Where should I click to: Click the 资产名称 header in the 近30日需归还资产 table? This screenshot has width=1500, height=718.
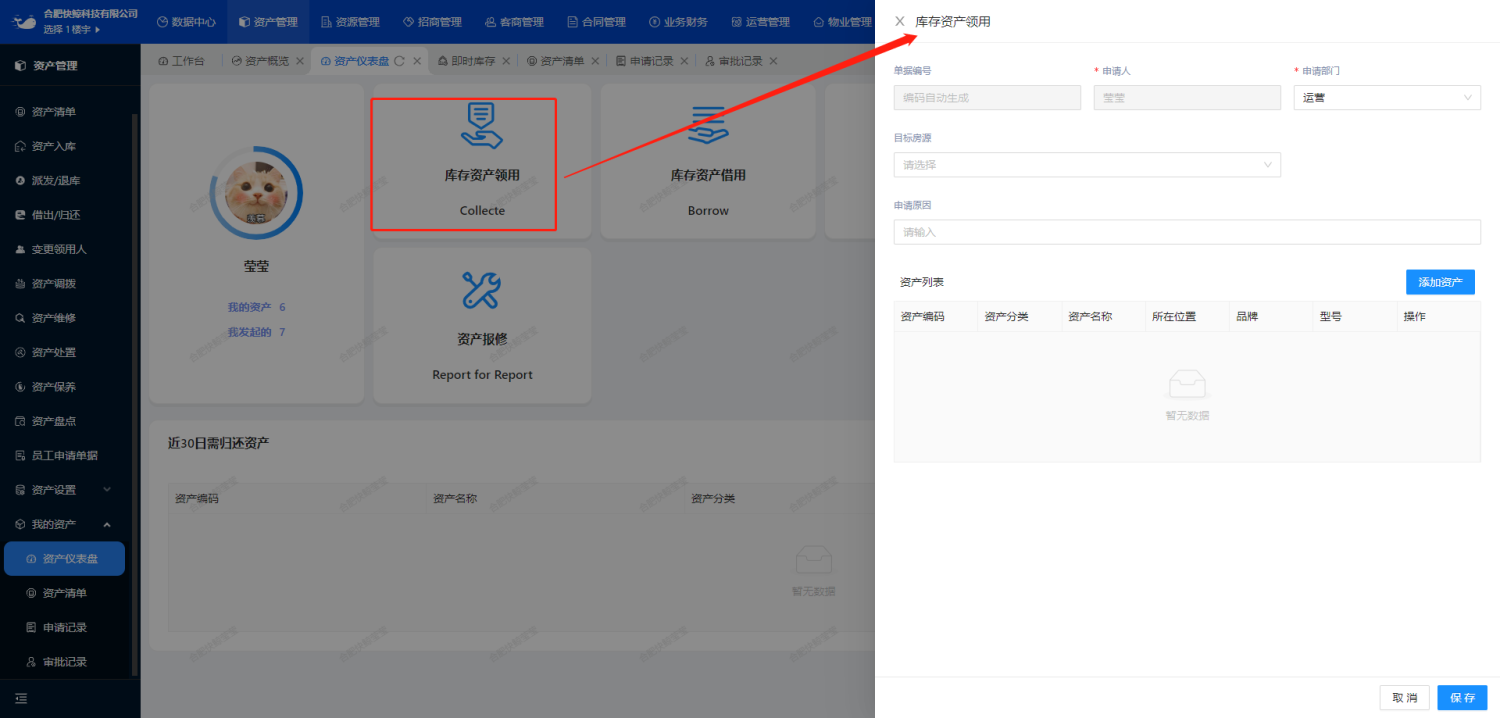[x=455, y=498]
